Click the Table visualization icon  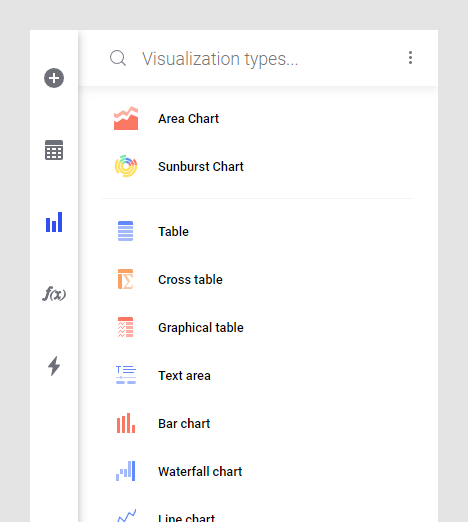tap(126, 231)
